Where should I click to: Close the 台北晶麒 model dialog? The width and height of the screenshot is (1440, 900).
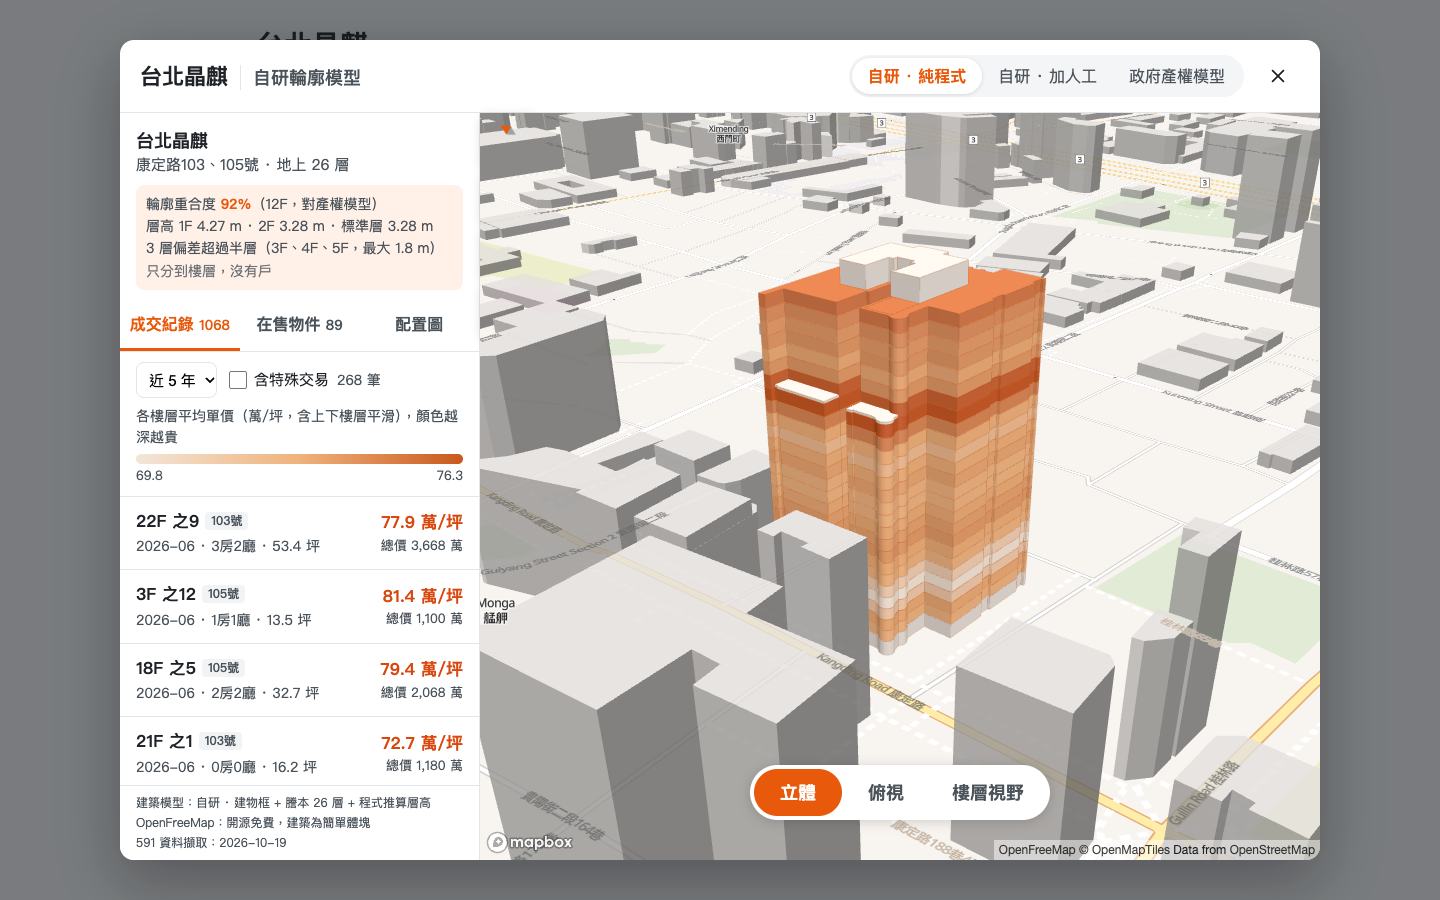pos(1278,76)
